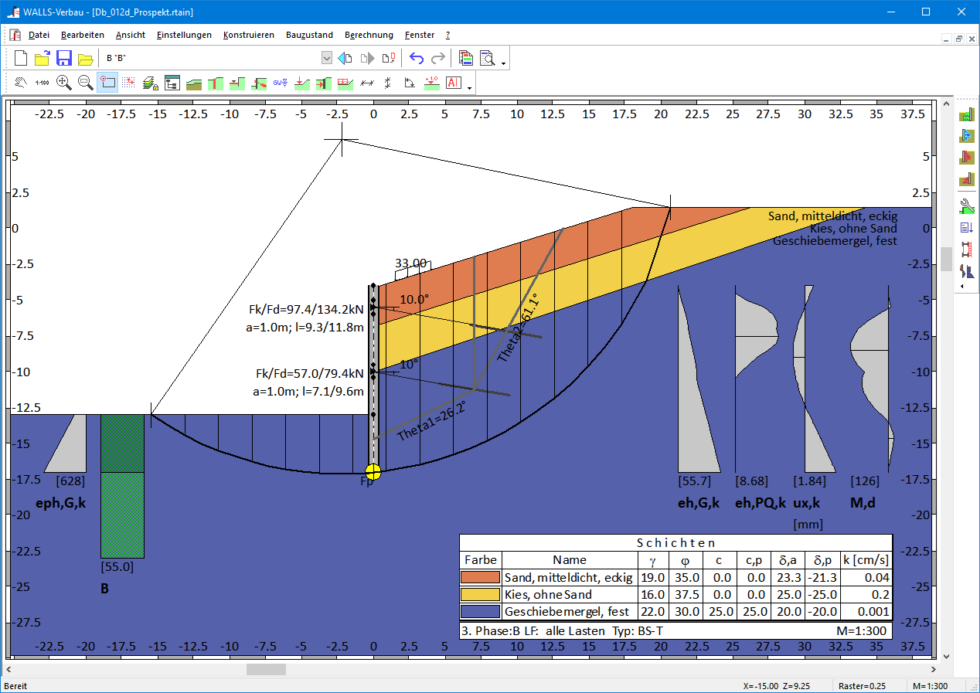Viewport: 980px width, 693px height.
Task: Toggle the dotted grid snap tool
Action: point(129,83)
